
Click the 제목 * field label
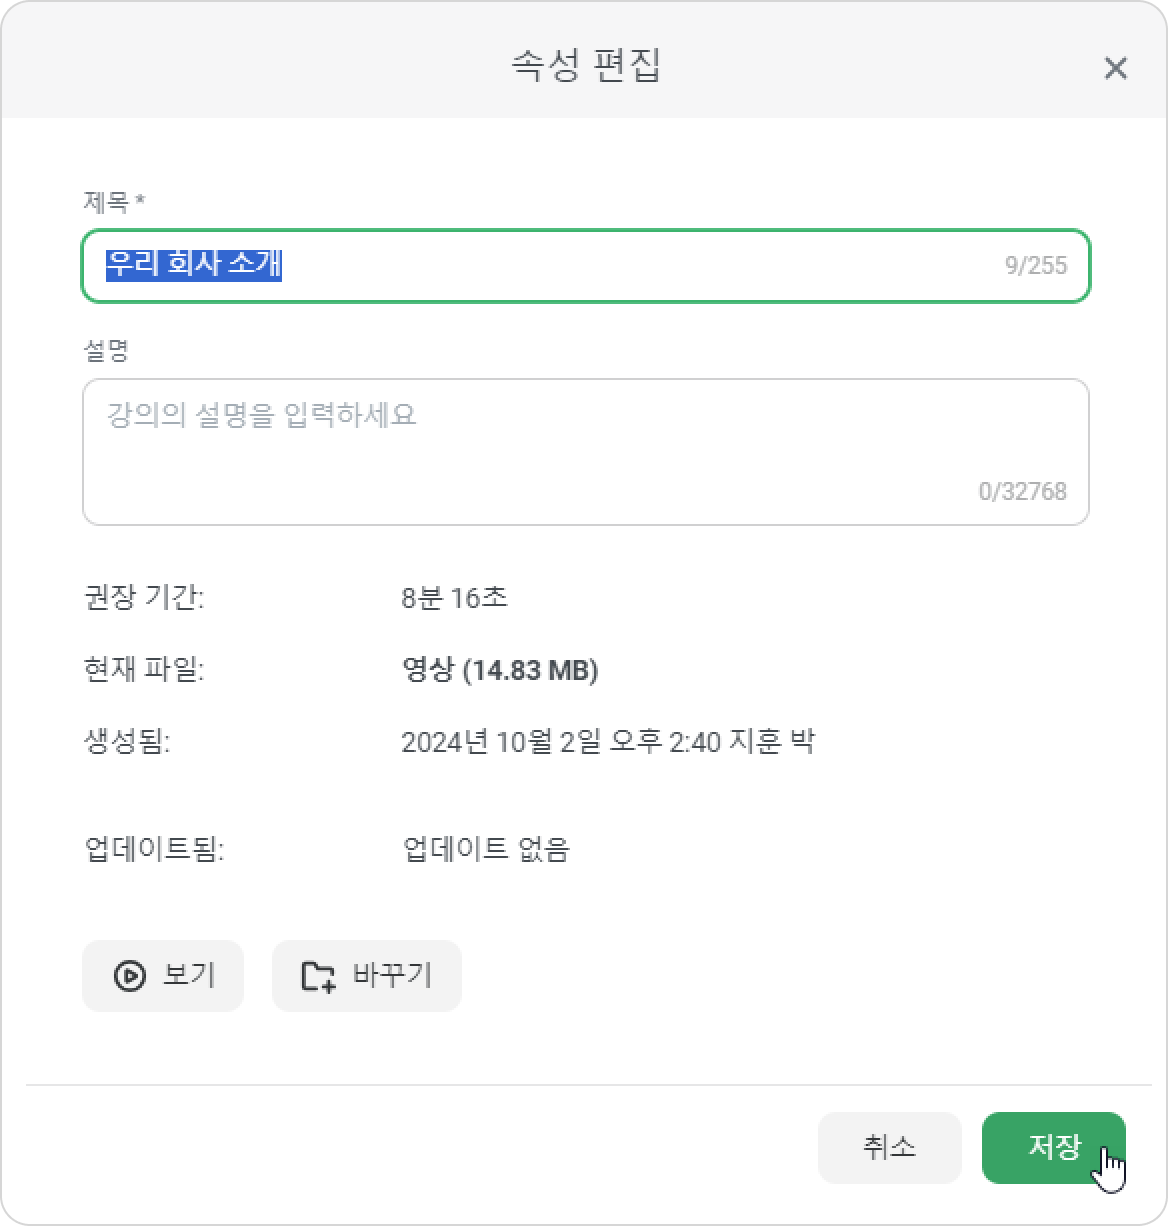pos(114,202)
